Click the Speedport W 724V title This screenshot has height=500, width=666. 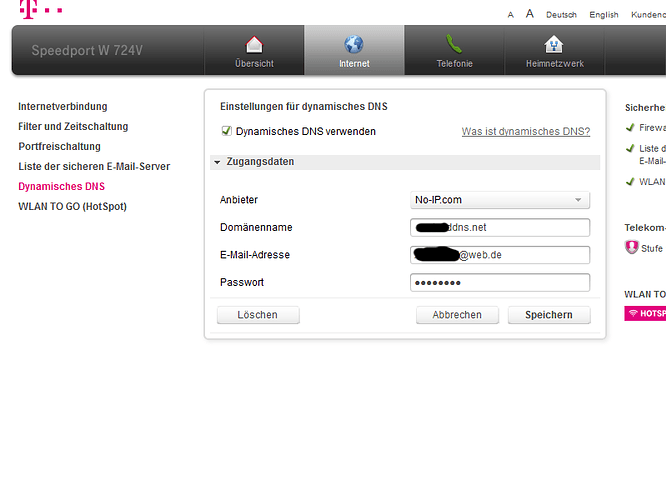coord(87,51)
